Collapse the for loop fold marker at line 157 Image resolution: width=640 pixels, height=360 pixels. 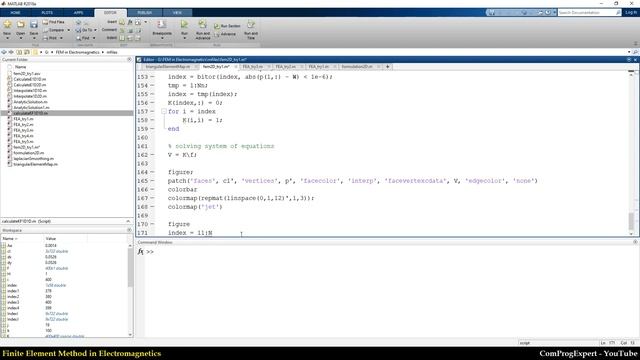pos(164,111)
